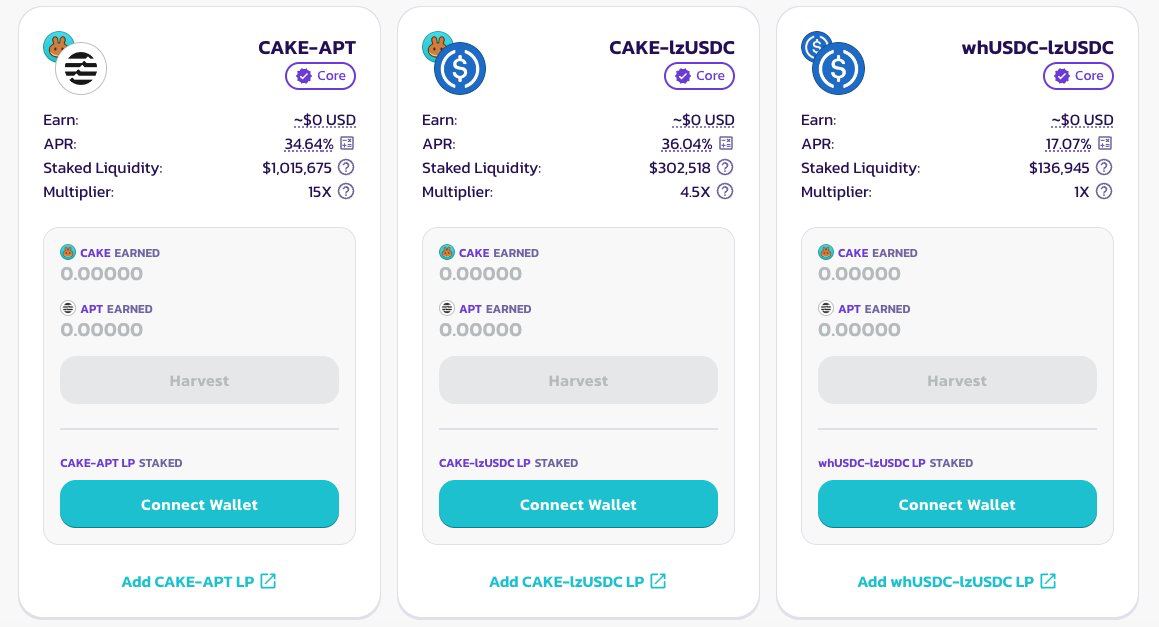
Task: Open APR calculator for CAKE-lzUSDC farm
Action: coord(726,144)
